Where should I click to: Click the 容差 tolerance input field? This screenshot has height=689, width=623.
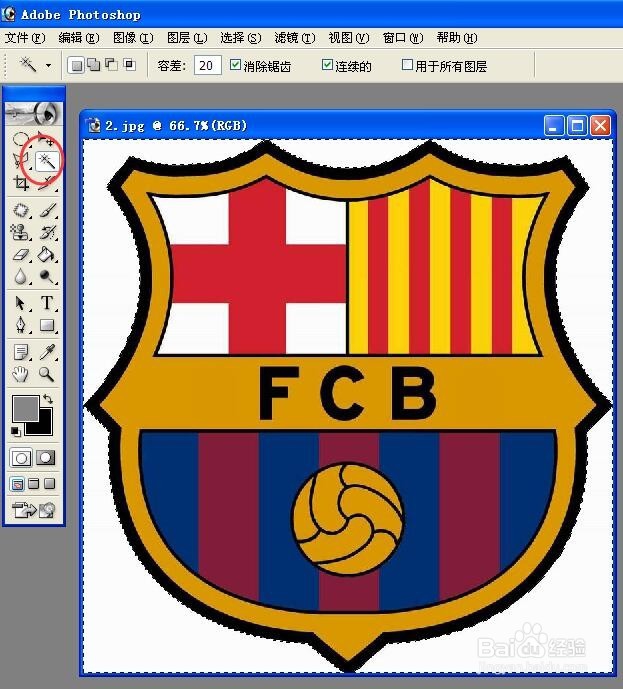207,65
